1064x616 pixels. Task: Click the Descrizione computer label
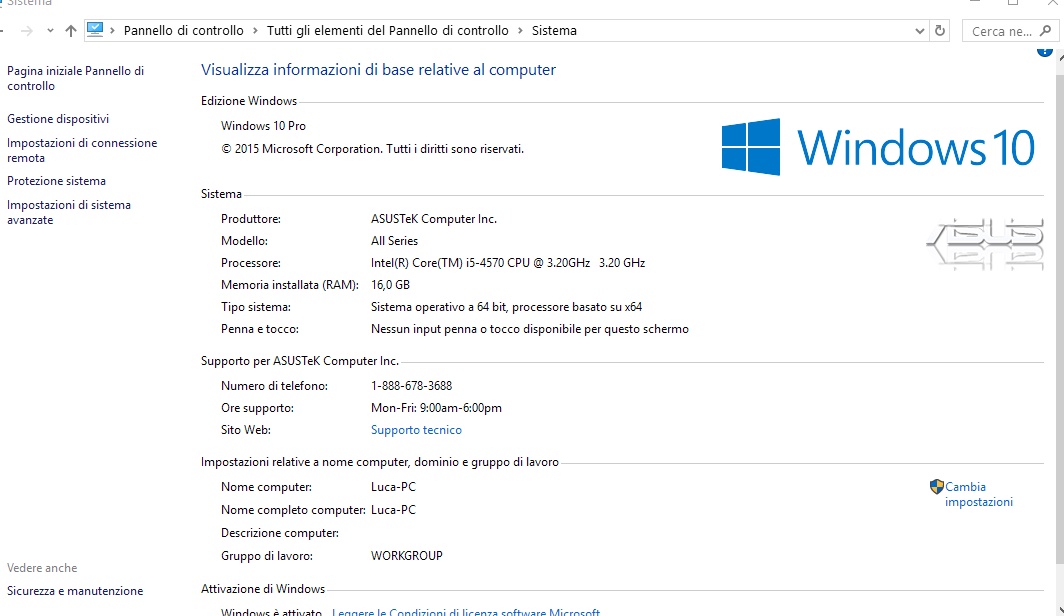(280, 533)
